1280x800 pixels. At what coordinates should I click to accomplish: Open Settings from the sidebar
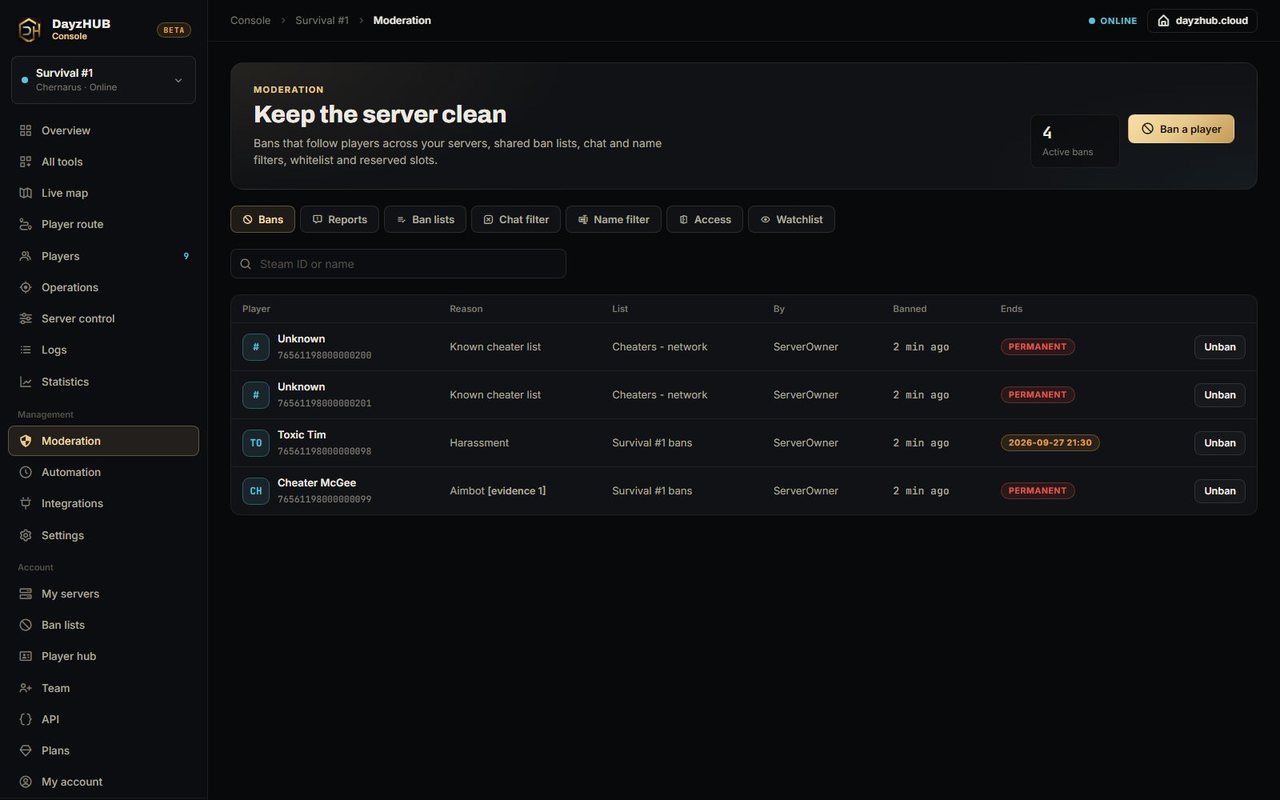coord(104,535)
